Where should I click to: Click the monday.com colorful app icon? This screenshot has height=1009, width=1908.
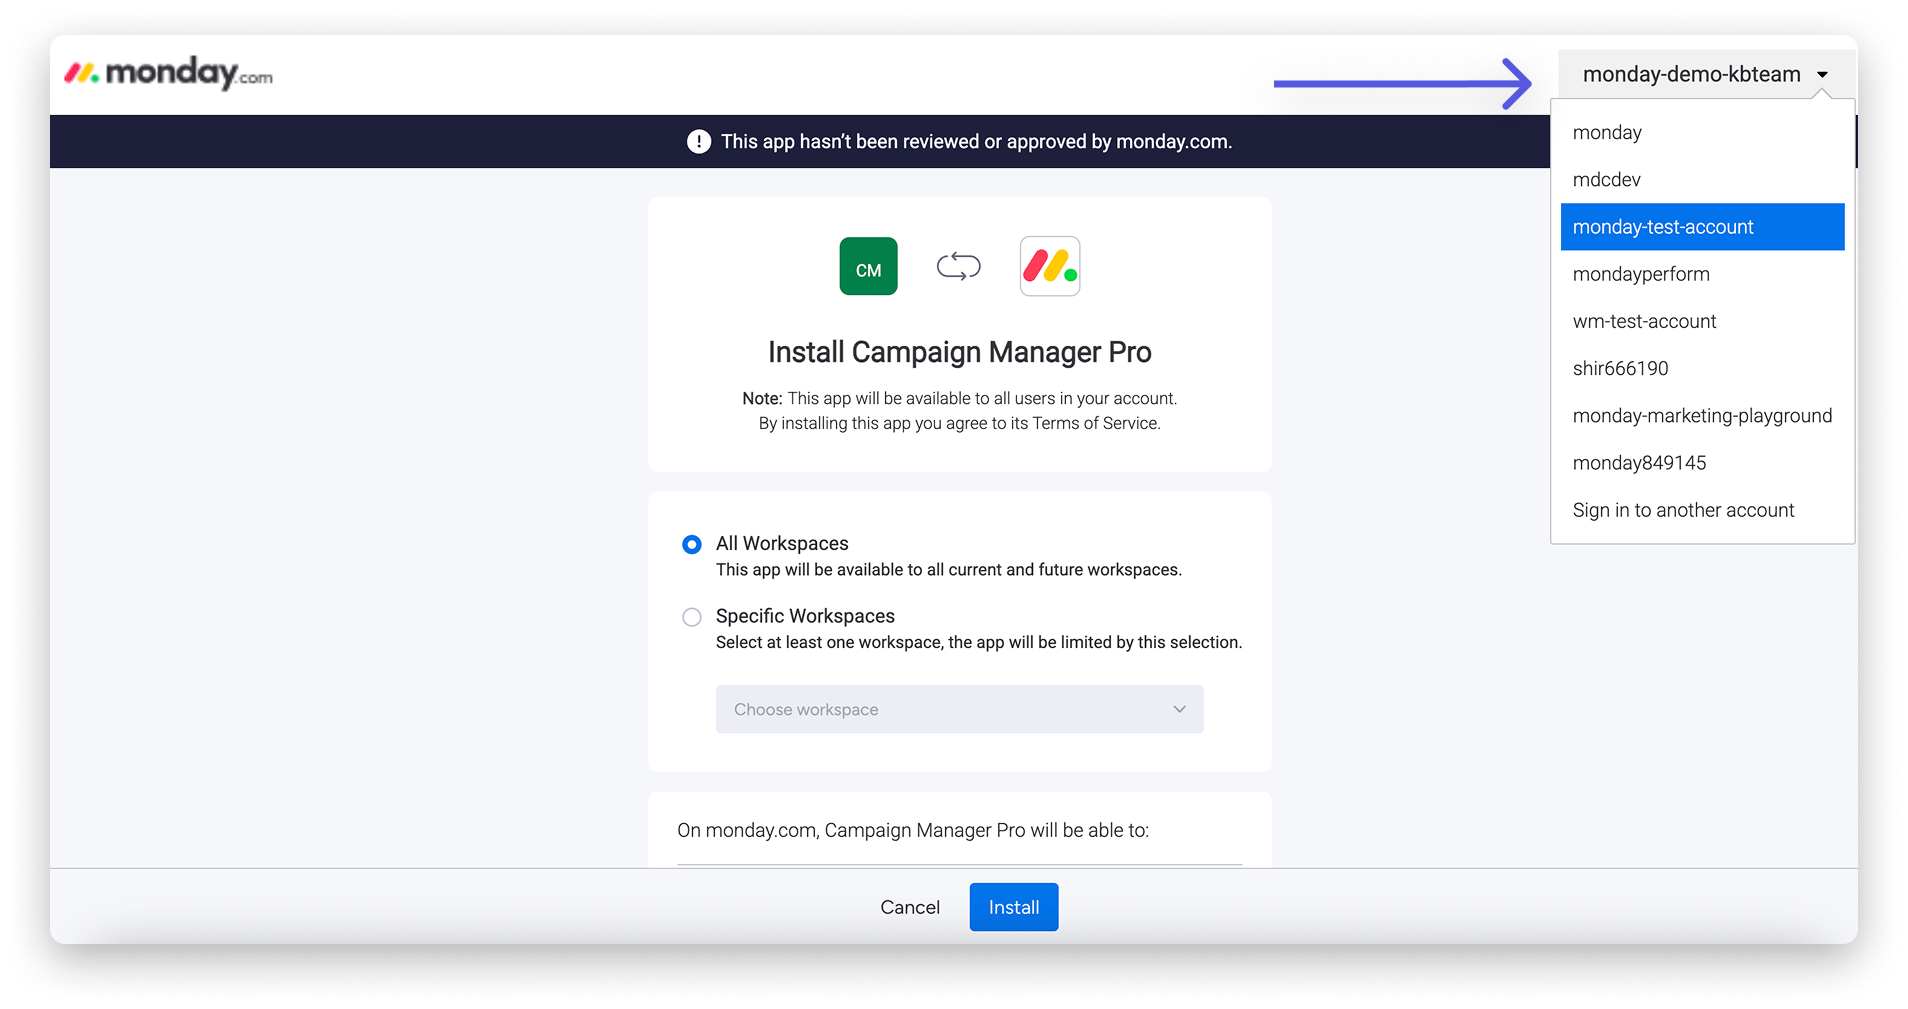[x=1050, y=266]
